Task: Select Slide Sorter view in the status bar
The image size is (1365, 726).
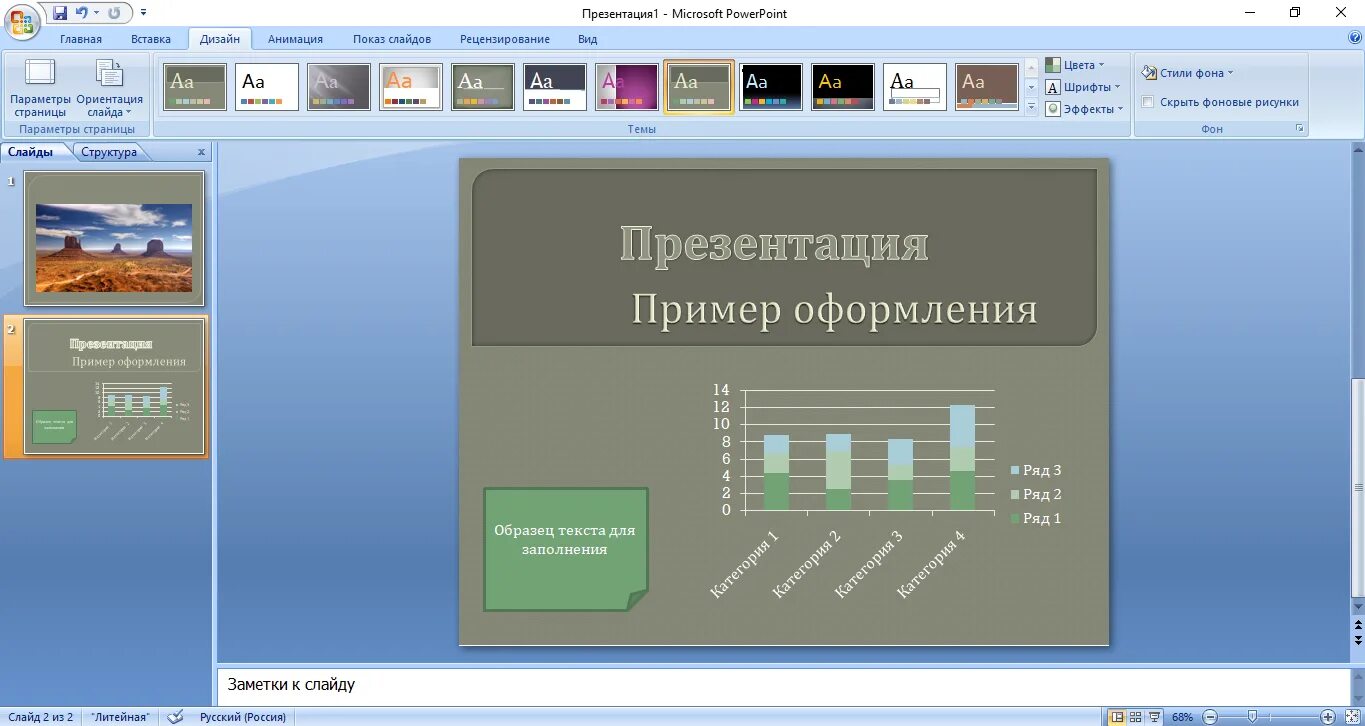Action: pos(1135,716)
